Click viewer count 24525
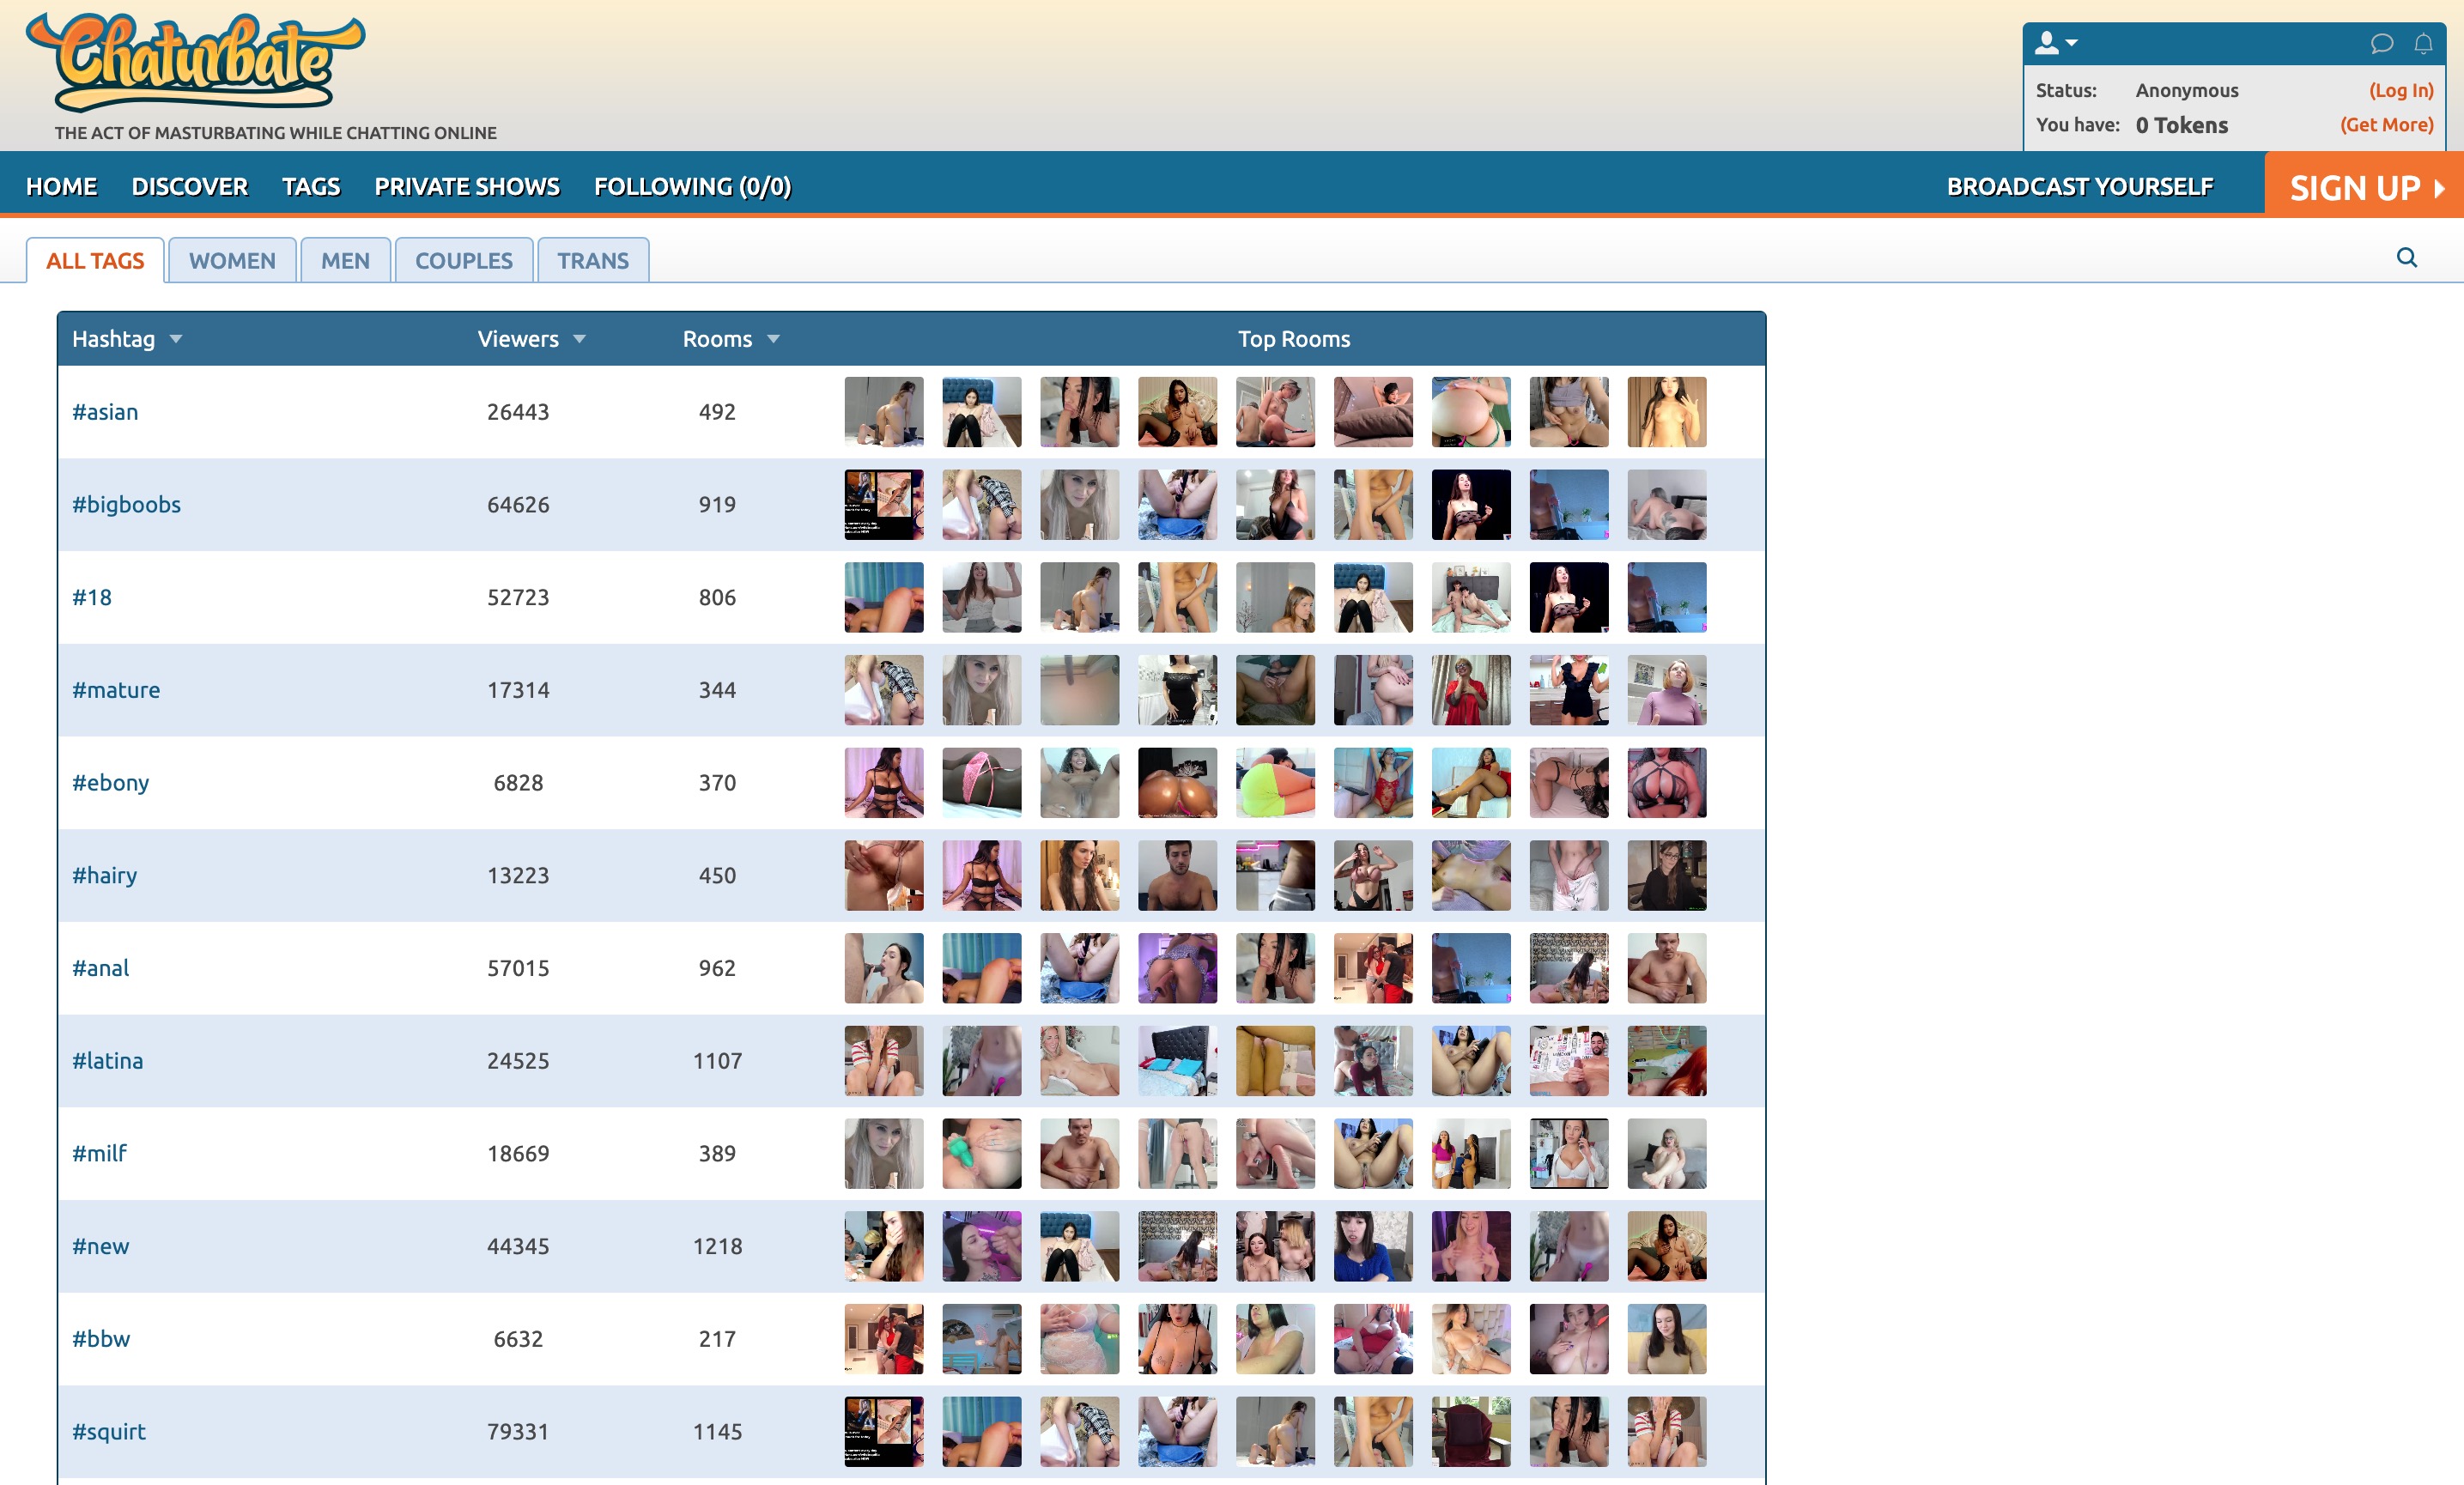This screenshot has height=1485, width=2464. tap(518, 1061)
